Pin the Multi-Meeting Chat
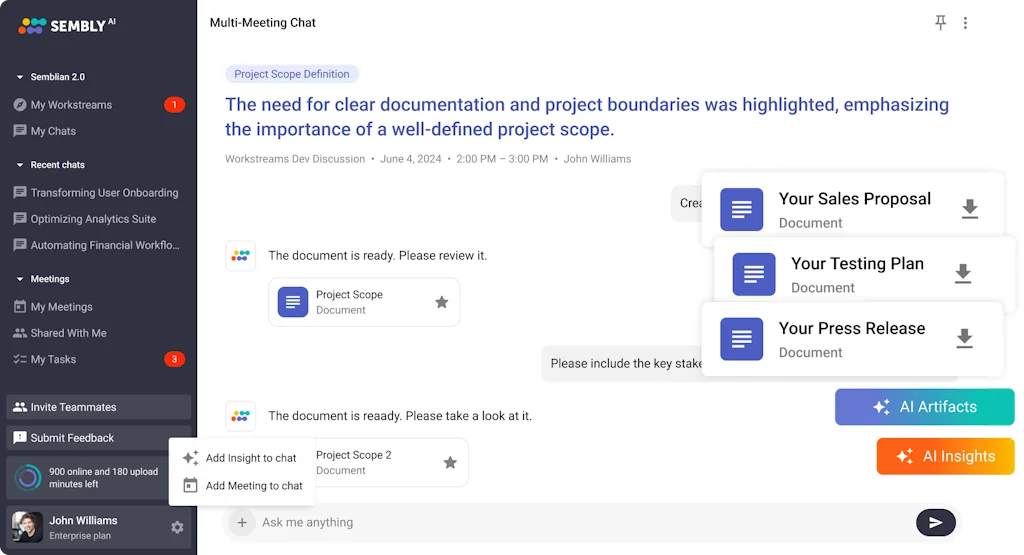1024x555 pixels. [x=940, y=23]
